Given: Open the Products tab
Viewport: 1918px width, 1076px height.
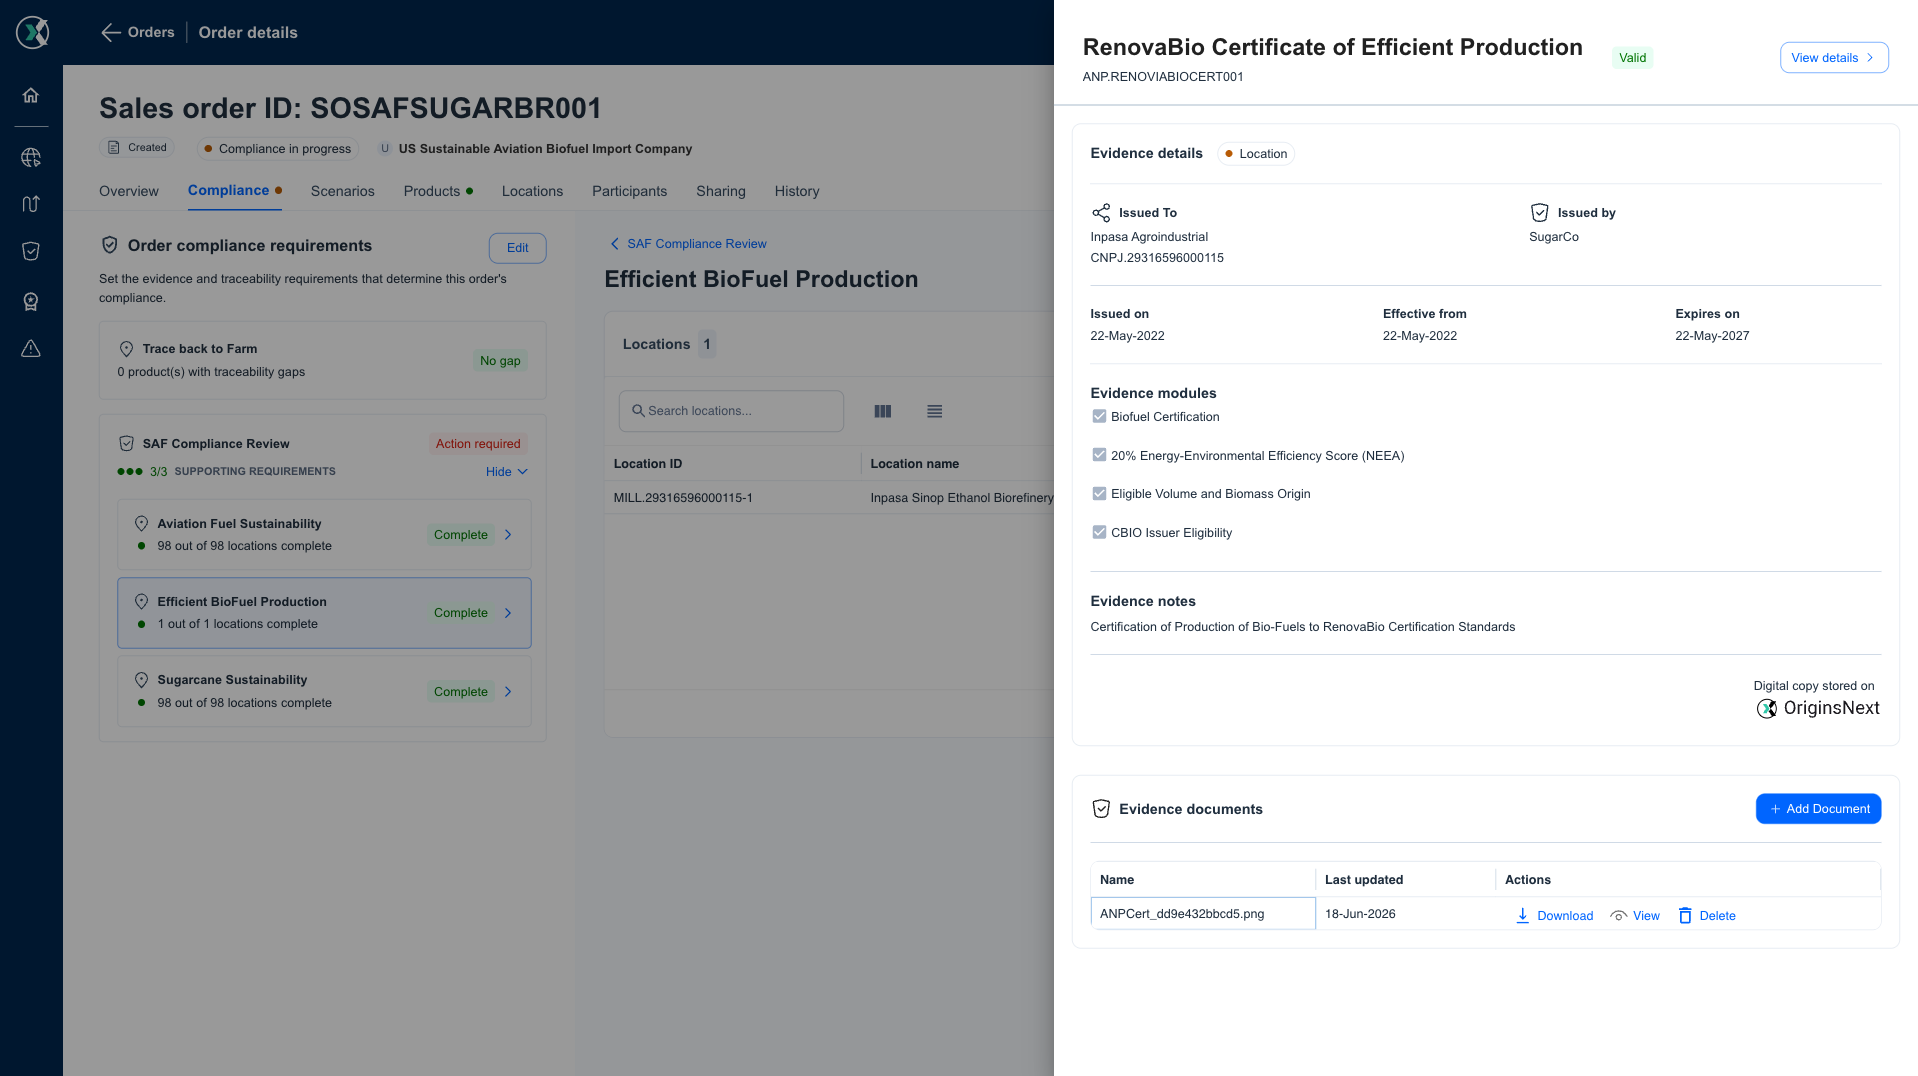Looking at the screenshot, I should tap(438, 191).
